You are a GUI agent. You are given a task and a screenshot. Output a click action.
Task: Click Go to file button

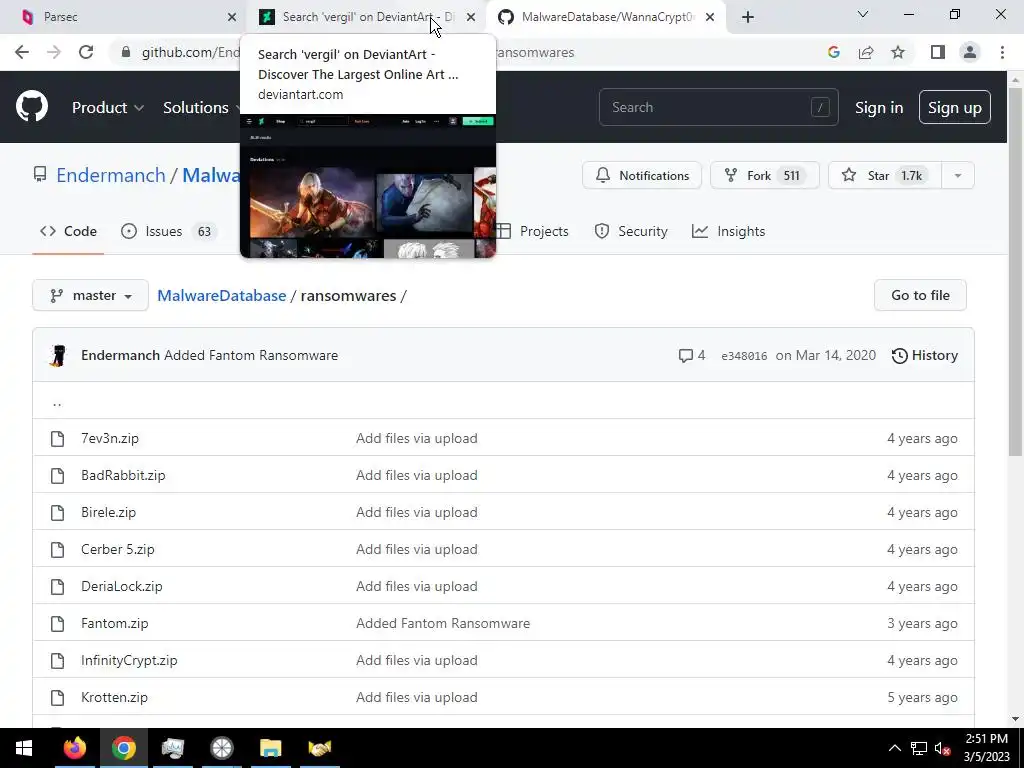(x=920, y=295)
